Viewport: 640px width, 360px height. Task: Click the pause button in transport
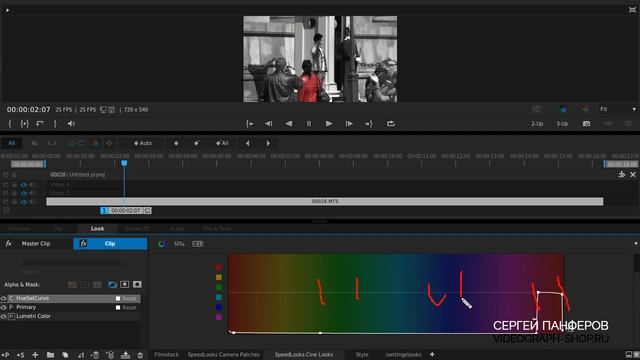pos(309,124)
